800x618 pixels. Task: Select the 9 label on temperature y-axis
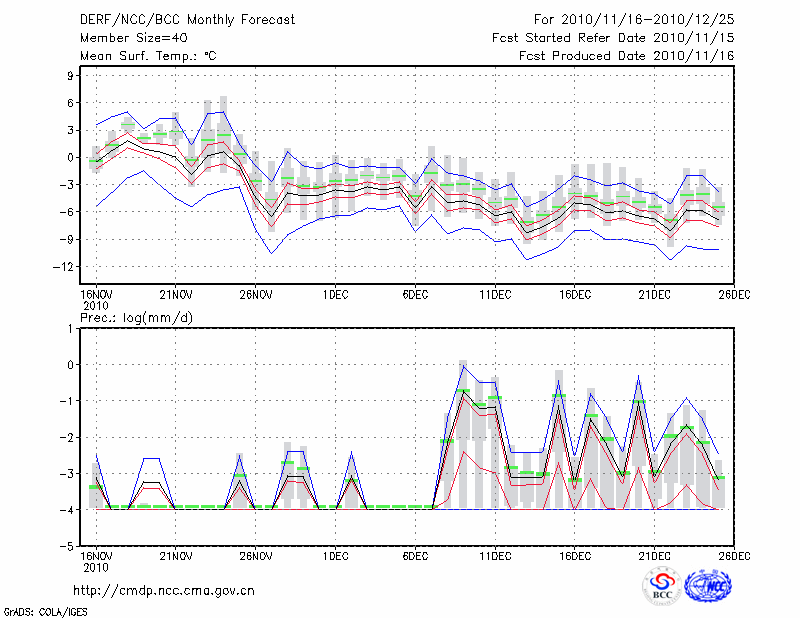click(70, 75)
